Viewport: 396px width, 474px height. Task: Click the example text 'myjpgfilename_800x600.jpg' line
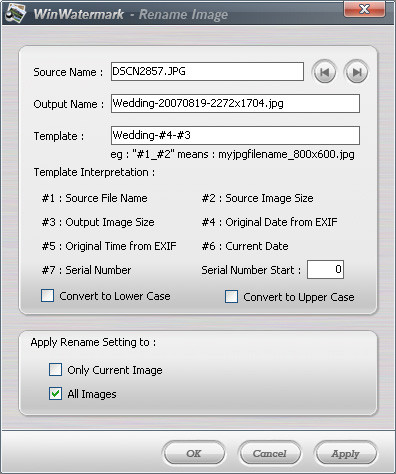point(233,155)
